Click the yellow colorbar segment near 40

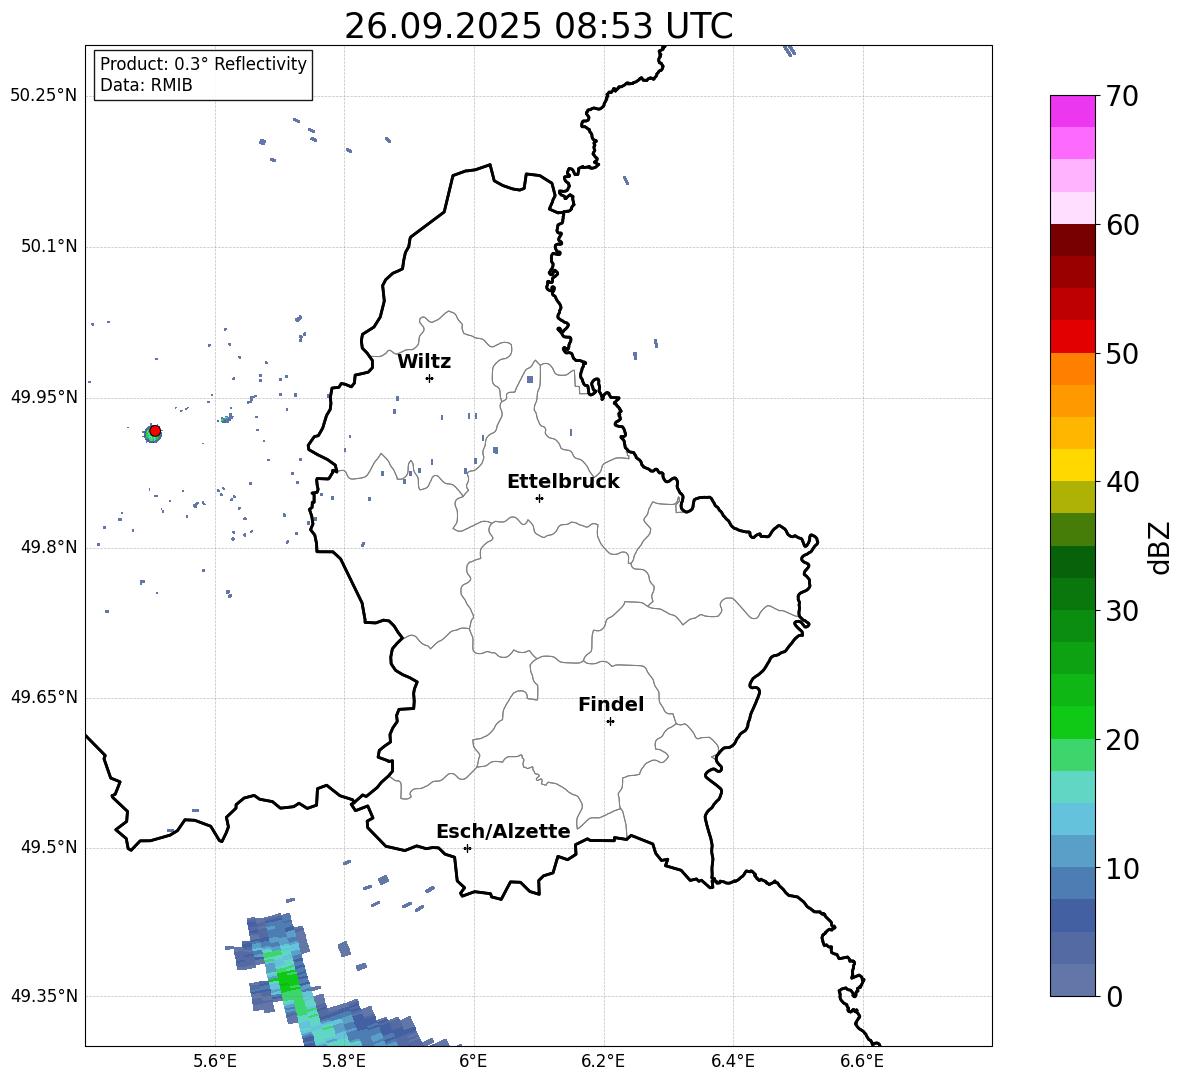tap(1072, 465)
